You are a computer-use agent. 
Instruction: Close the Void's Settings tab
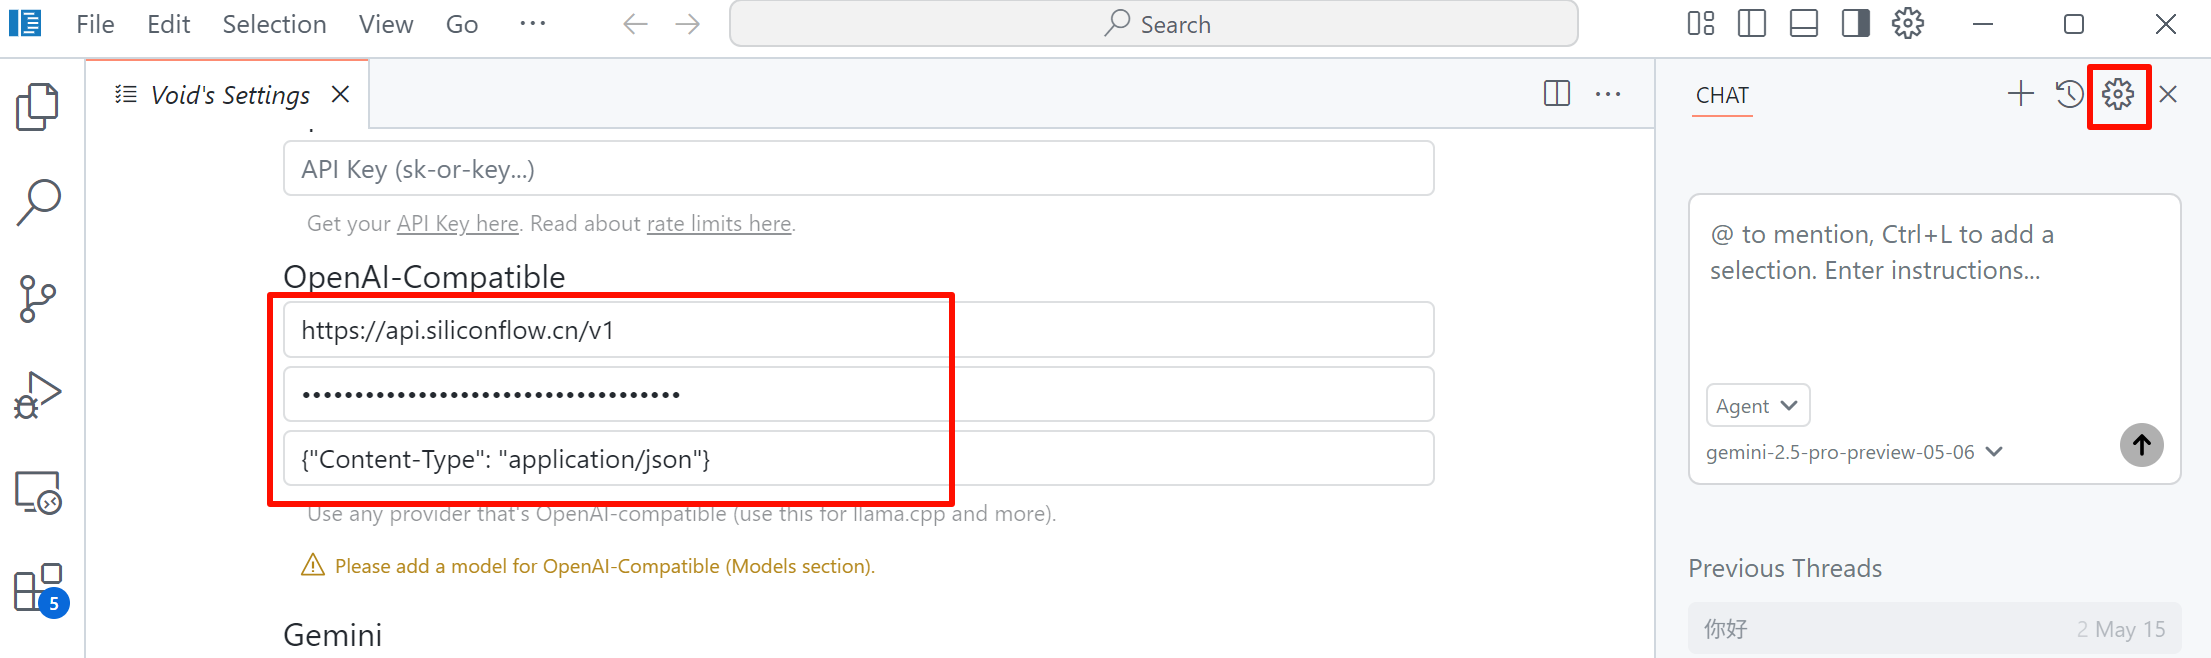click(x=341, y=94)
